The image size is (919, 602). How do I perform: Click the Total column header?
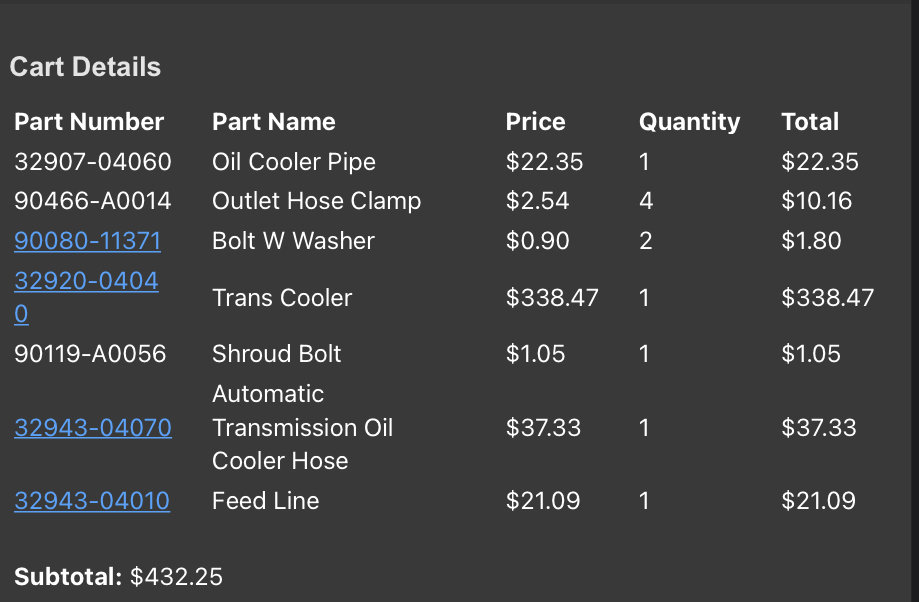click(x=810, y=122)
